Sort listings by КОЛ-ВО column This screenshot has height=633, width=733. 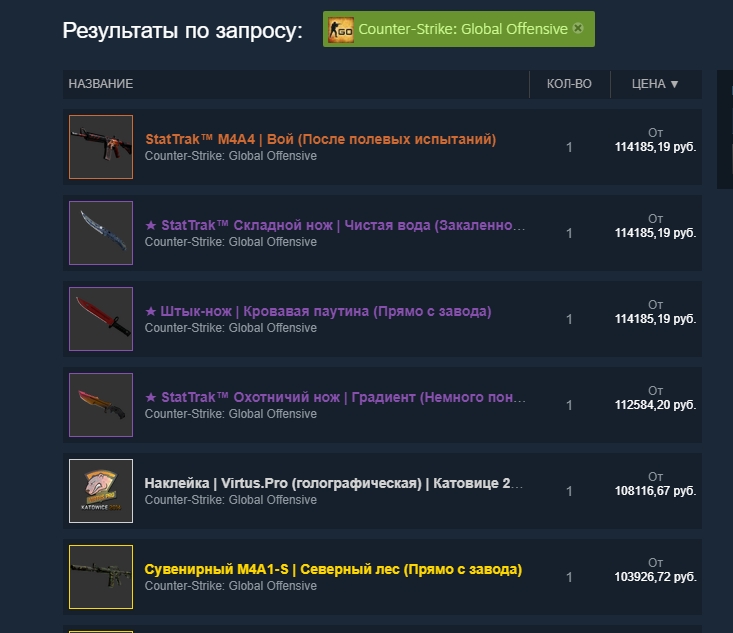(x=569, y=84)
